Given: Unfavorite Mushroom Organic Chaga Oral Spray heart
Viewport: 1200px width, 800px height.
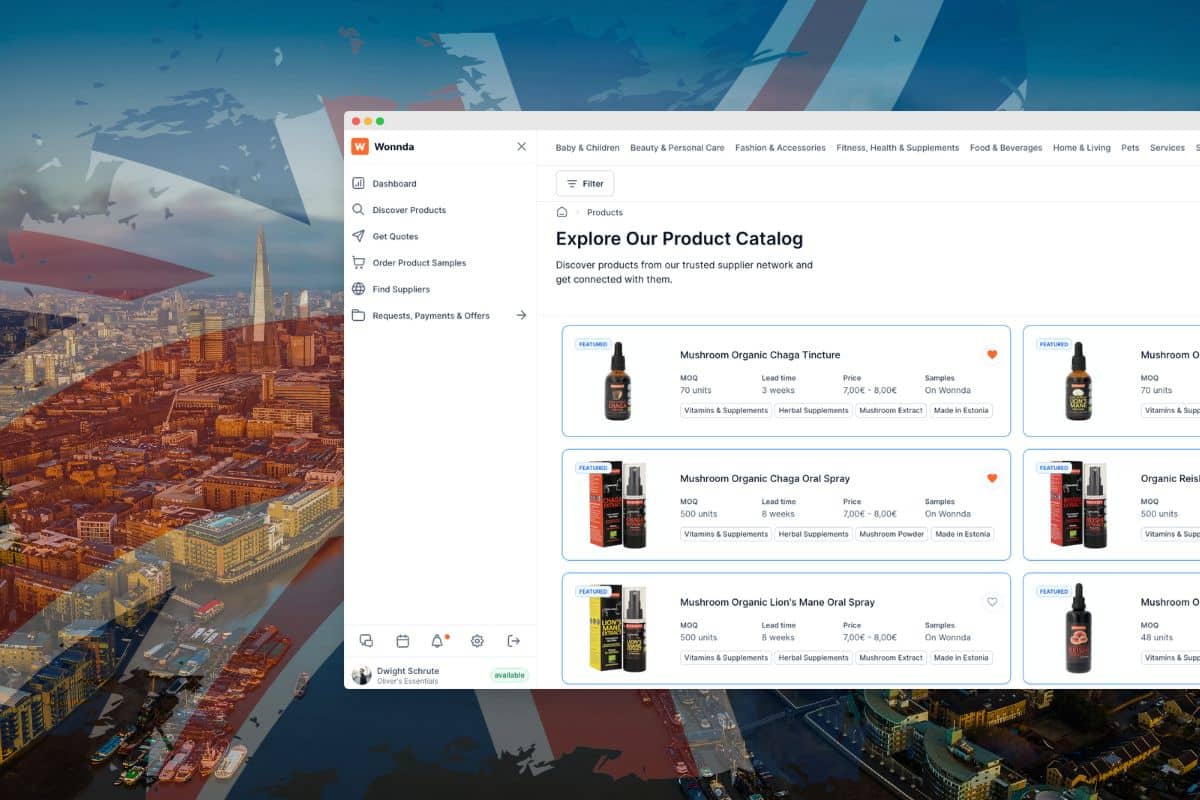Looking at the screenshot, I should tap(992, 478).
